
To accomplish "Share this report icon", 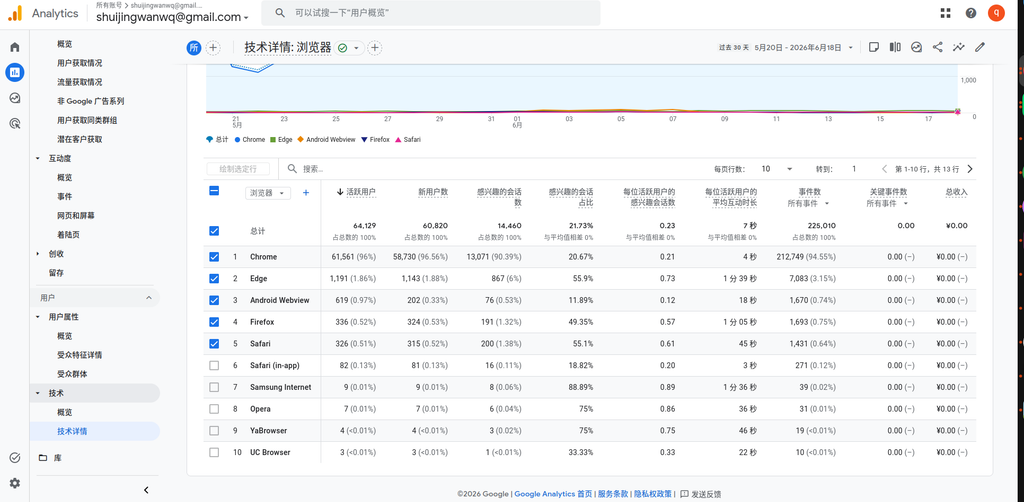I will 937,47.
